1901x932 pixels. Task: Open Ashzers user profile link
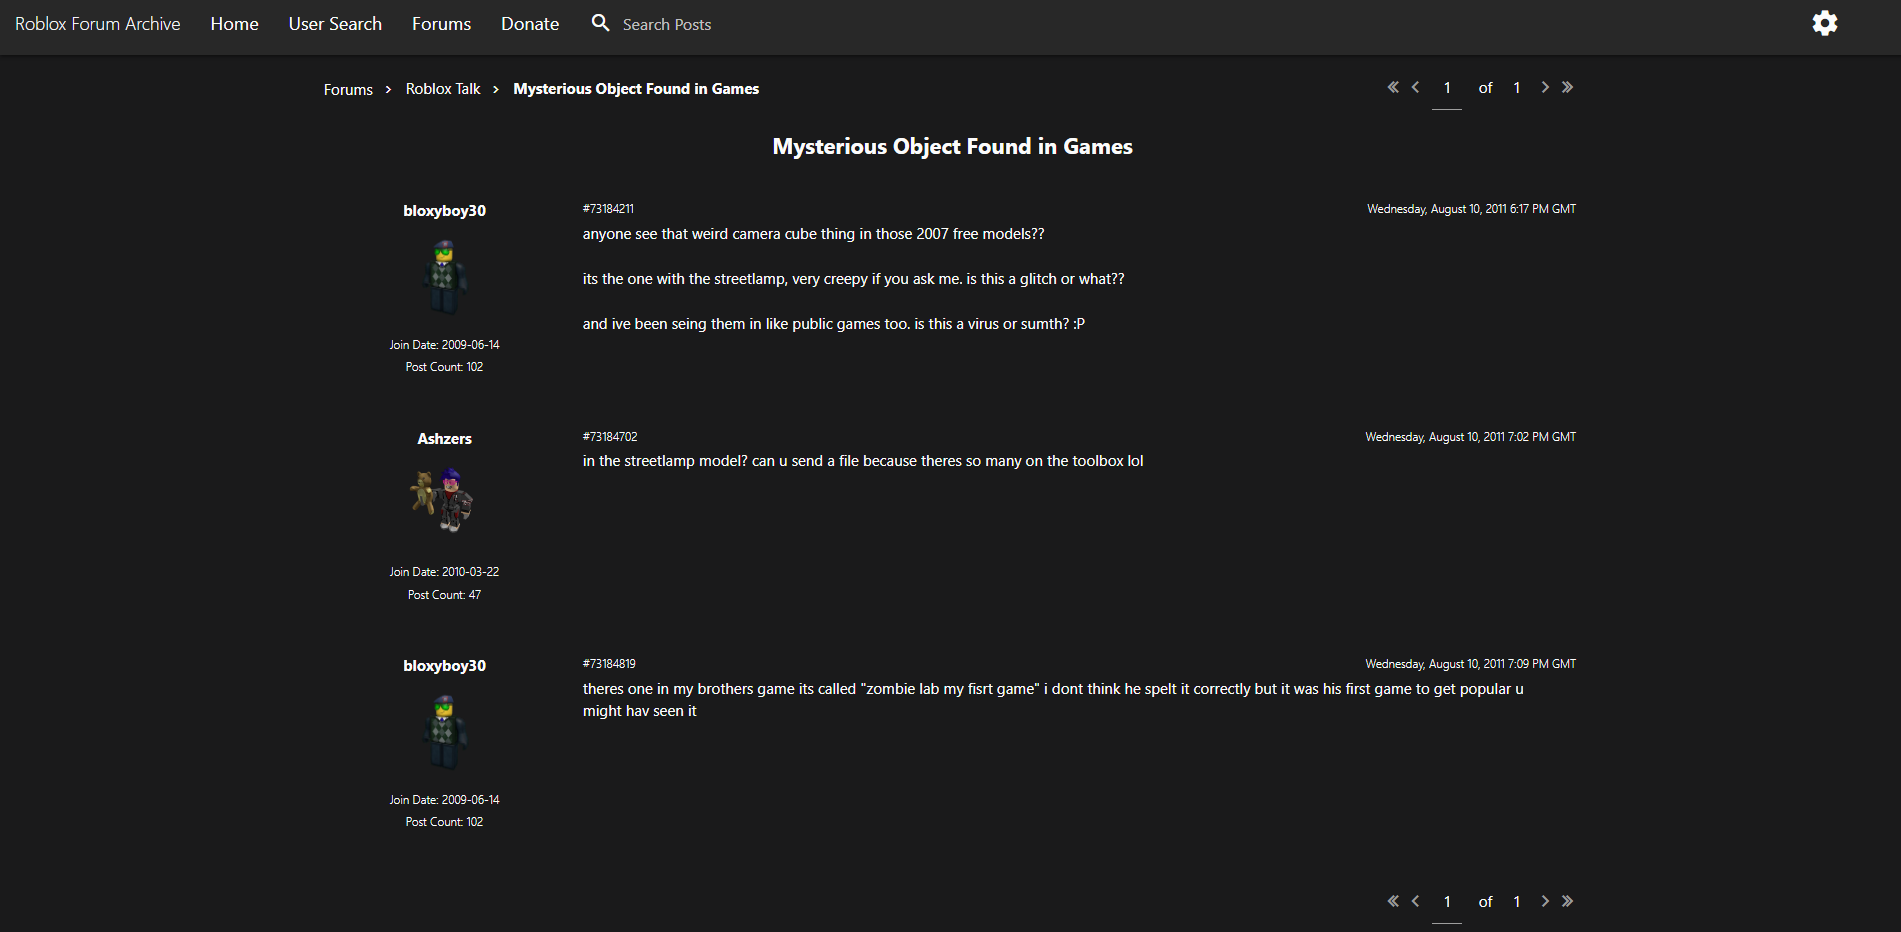pyautogui.click(x=444, y=439)
